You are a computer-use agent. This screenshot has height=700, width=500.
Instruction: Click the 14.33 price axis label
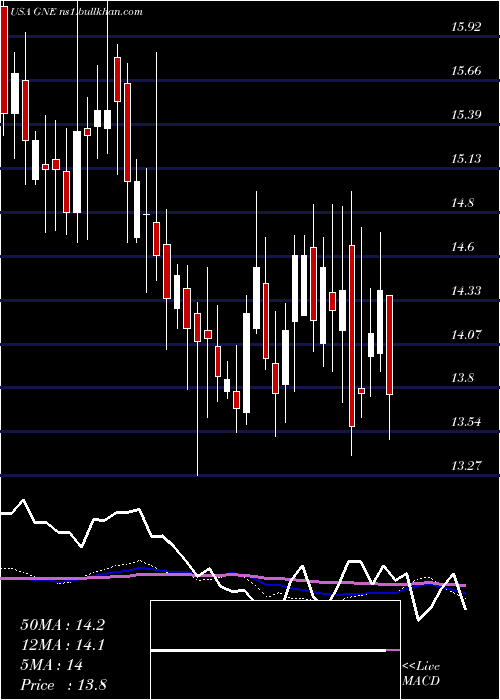pyautogui.click(x=466, y=291)
